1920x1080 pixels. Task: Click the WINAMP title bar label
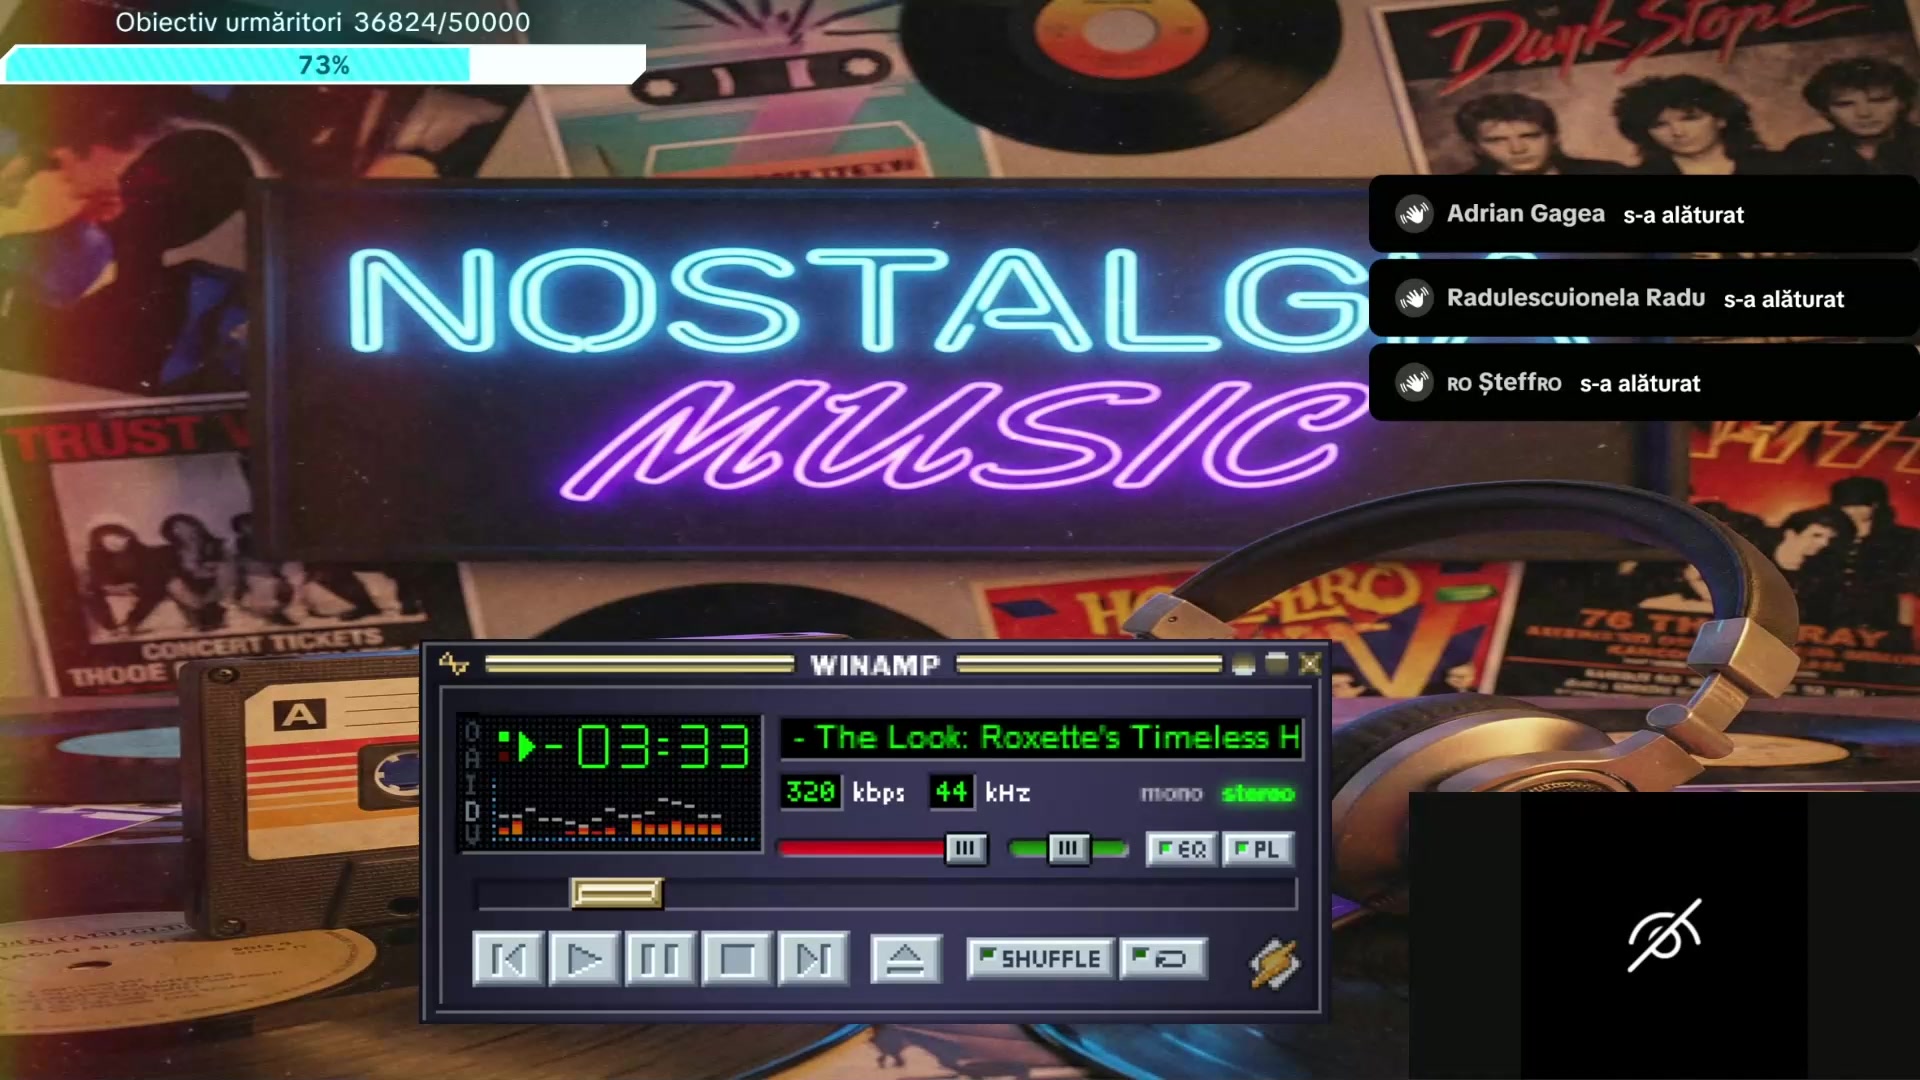tap(875, 665)
